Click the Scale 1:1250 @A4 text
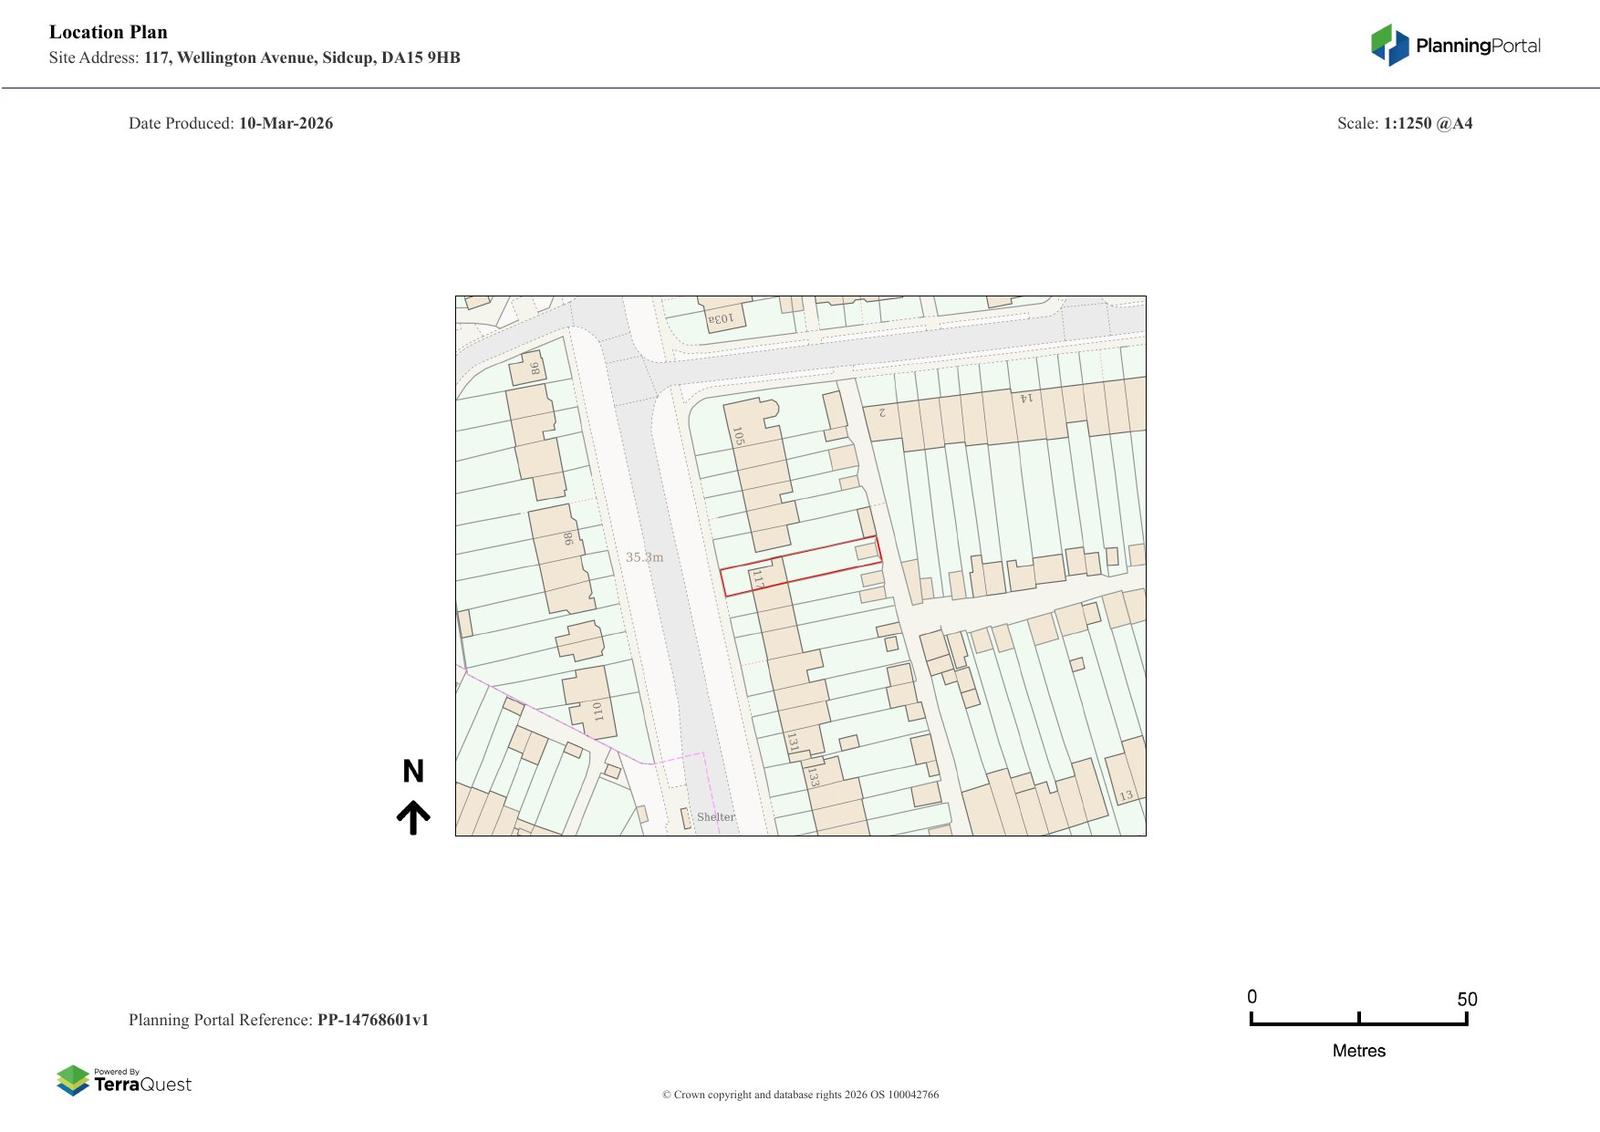The image size is (1600, 1132). (1404, 123)
